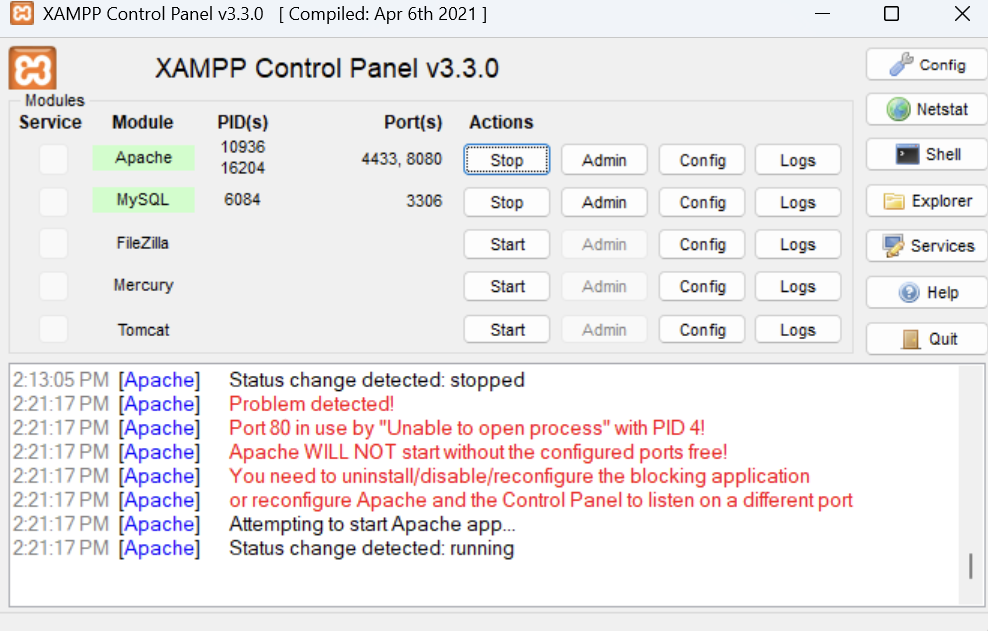Click the Apache module status label
The height and width of the screenshot is (631, 988).
pos(143,158)
